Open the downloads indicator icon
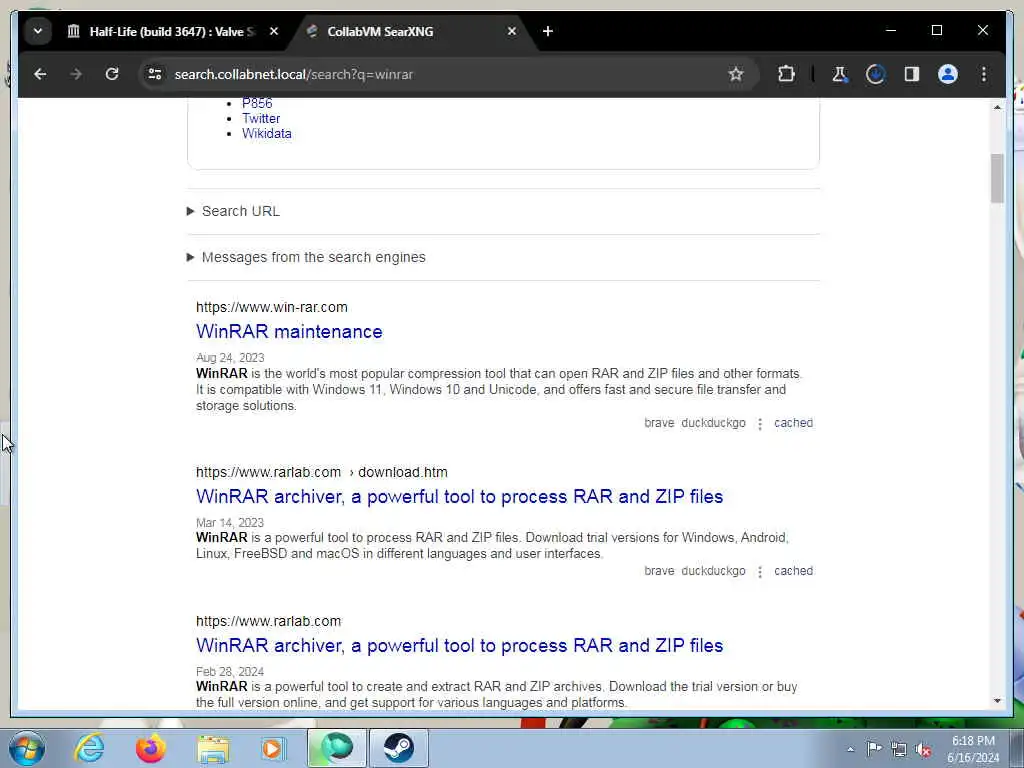Image resolution: width=1024 pixels, height=768 pixels. (x=875, y=74)
